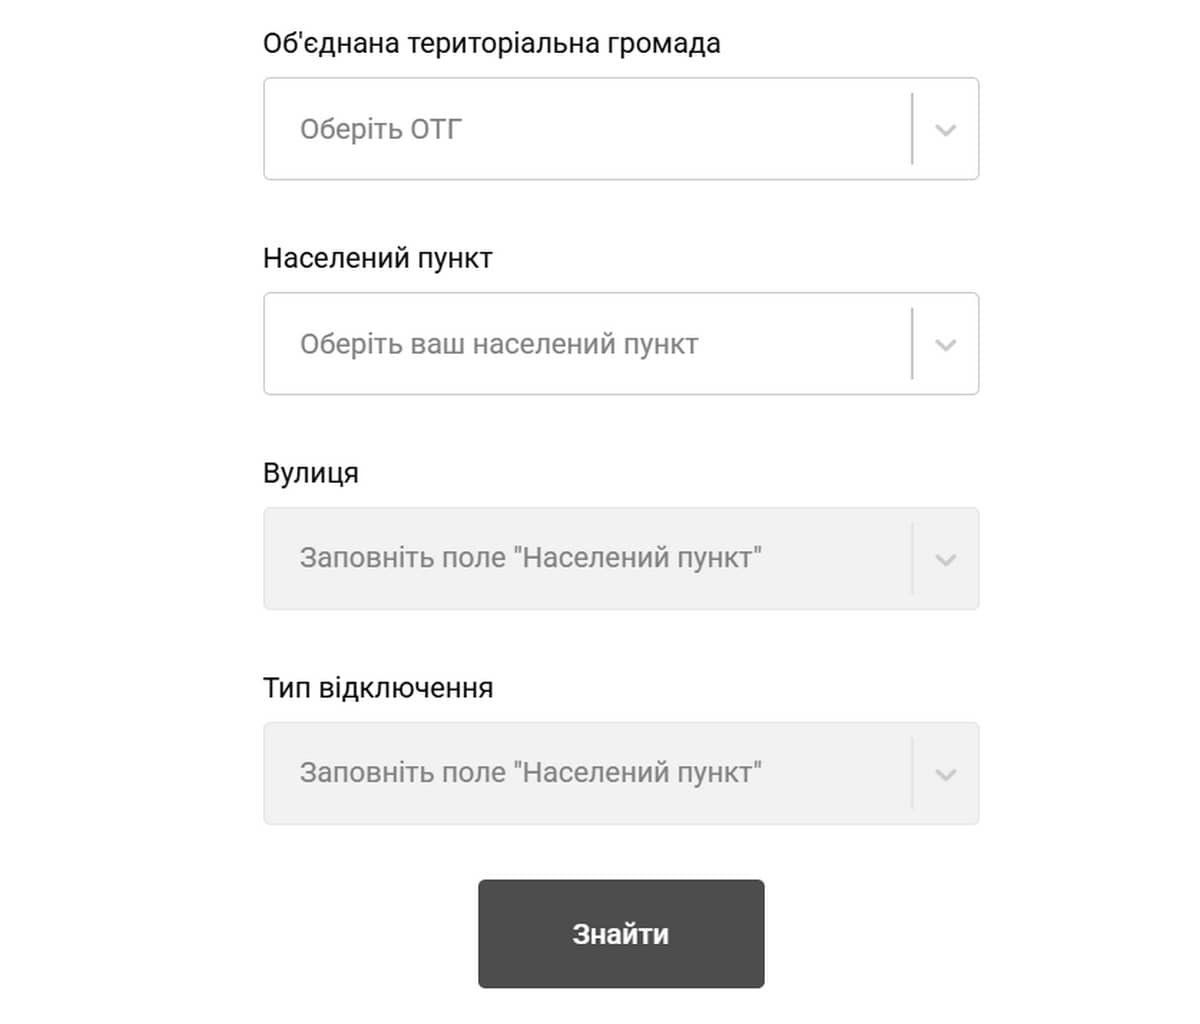Open the Об'єднана територіальна громада combo box
This screenshot has height=1024, width=1200.
(600, 129)
